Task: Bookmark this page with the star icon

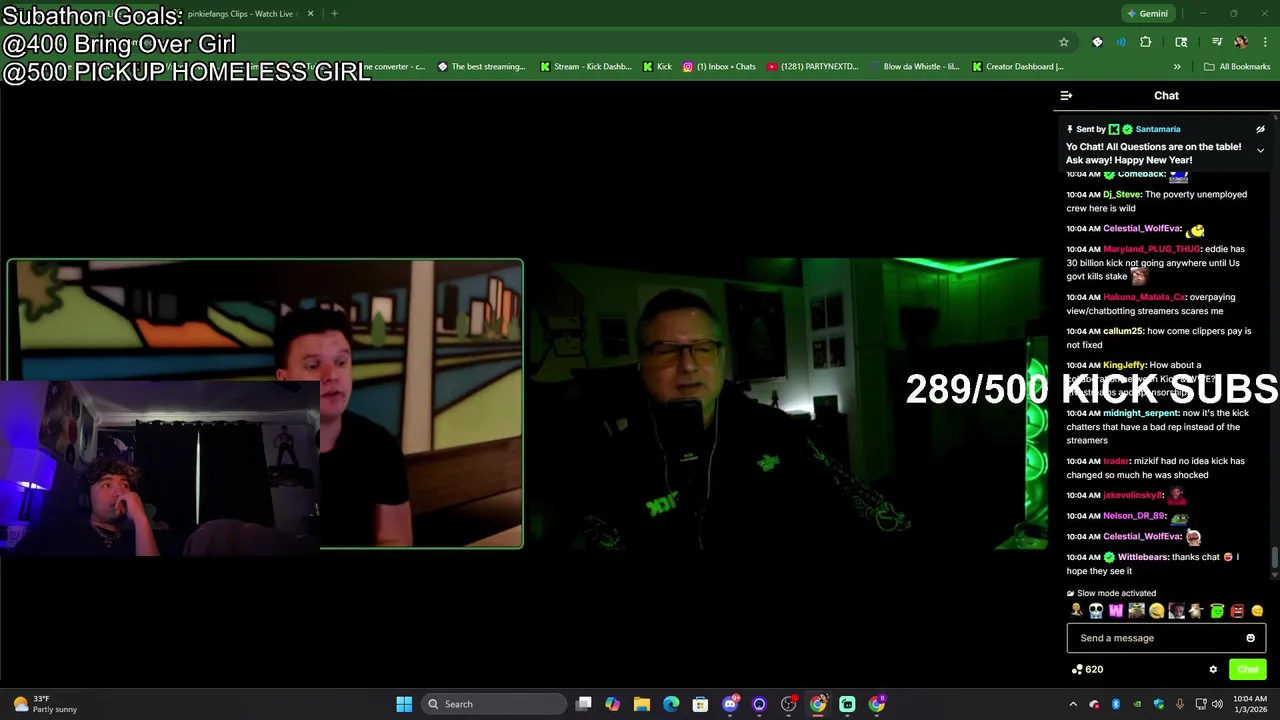Action: [x=1064, y=42]
